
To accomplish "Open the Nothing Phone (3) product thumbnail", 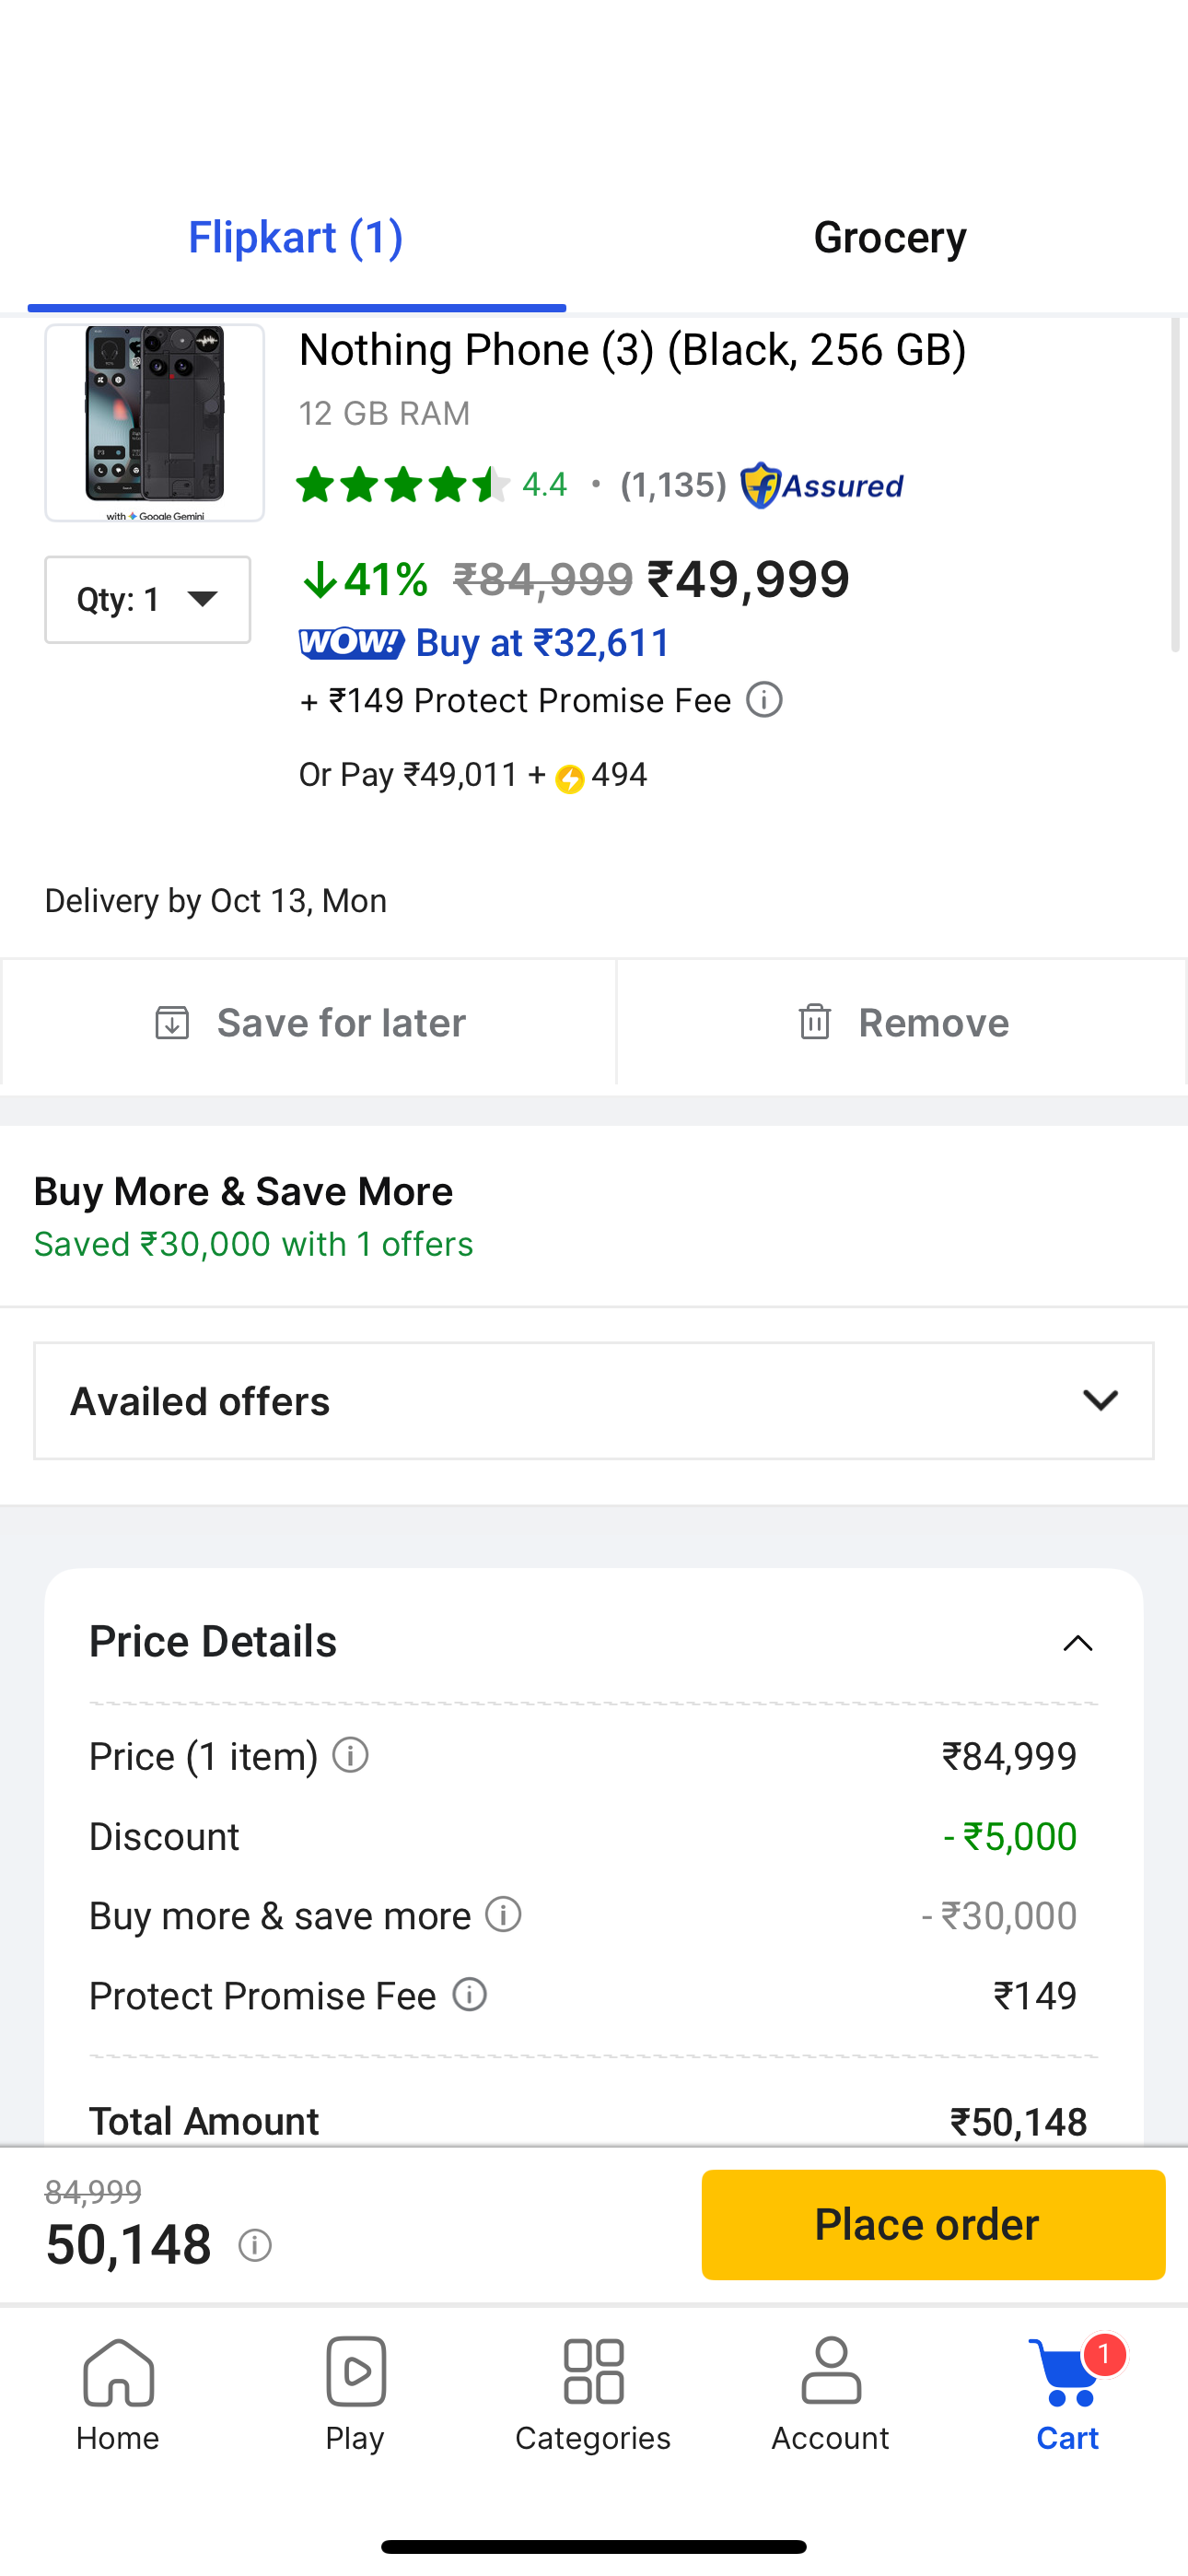I will (x=155, y=422).
